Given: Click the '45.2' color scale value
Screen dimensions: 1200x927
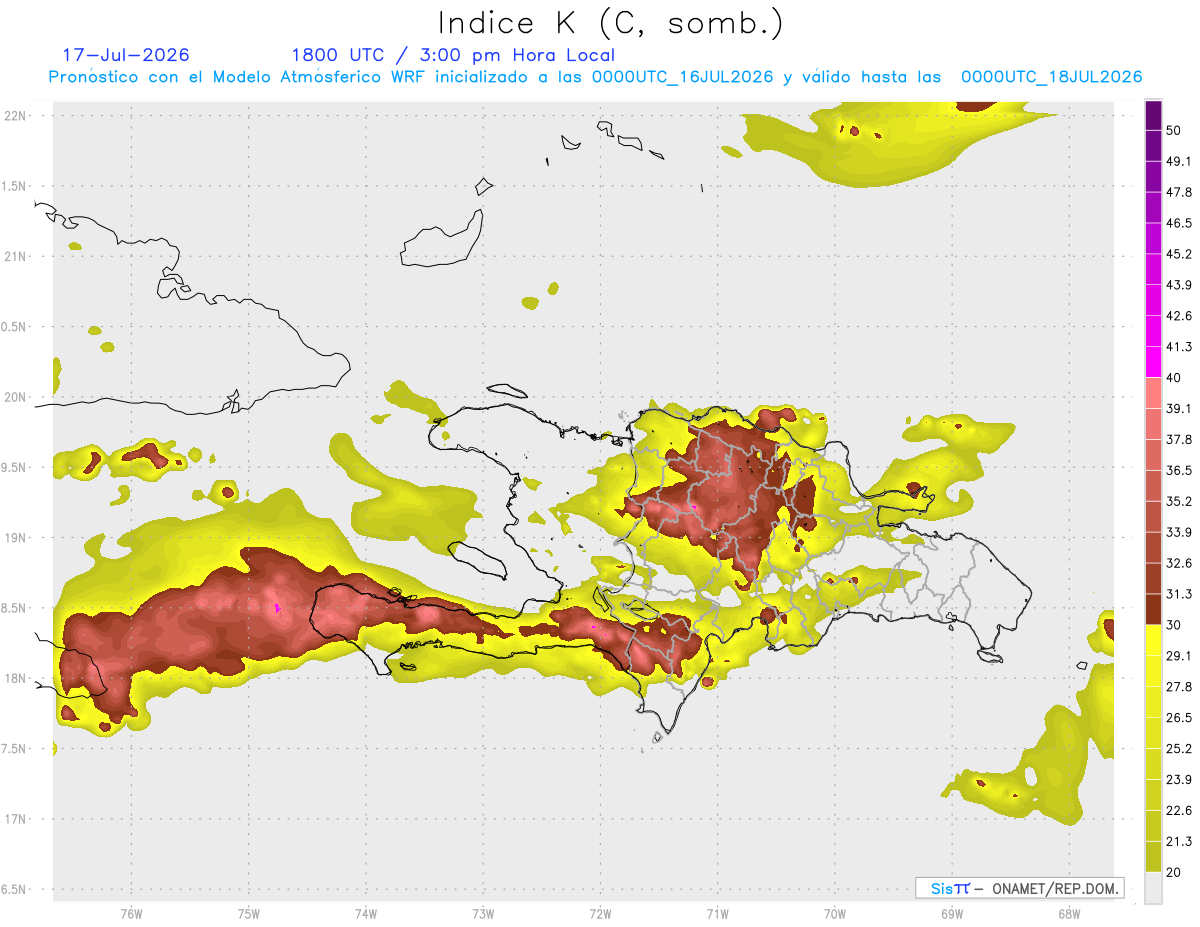Looking at the screenshot, I should pos(1179,255).
